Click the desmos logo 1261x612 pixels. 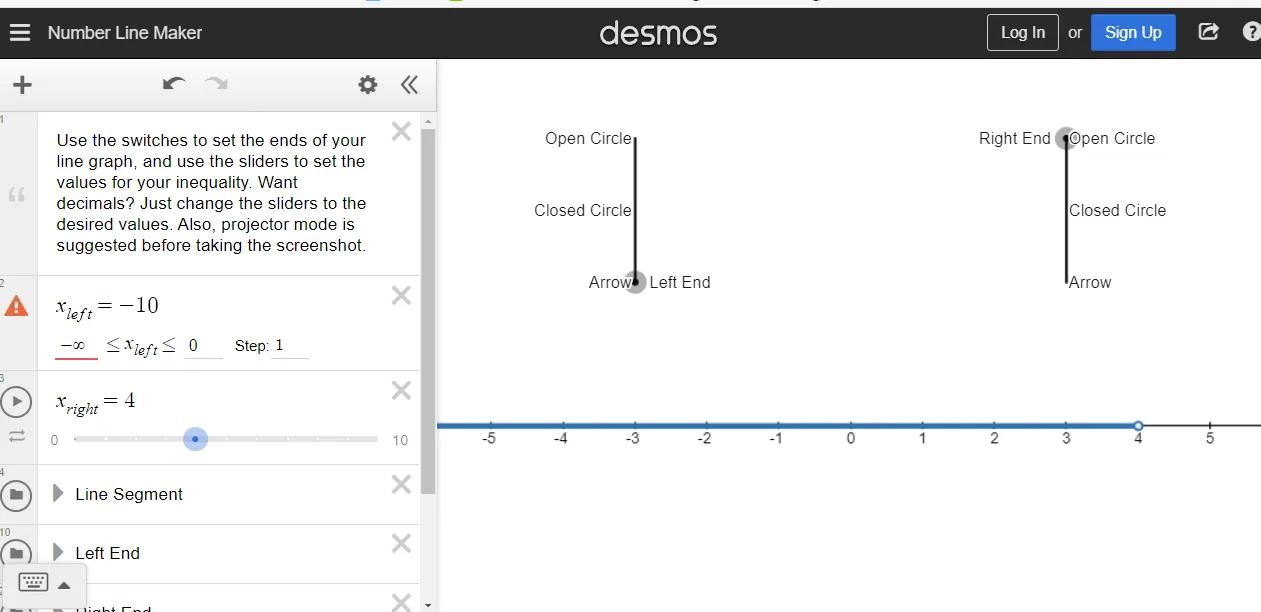(658, 33)
